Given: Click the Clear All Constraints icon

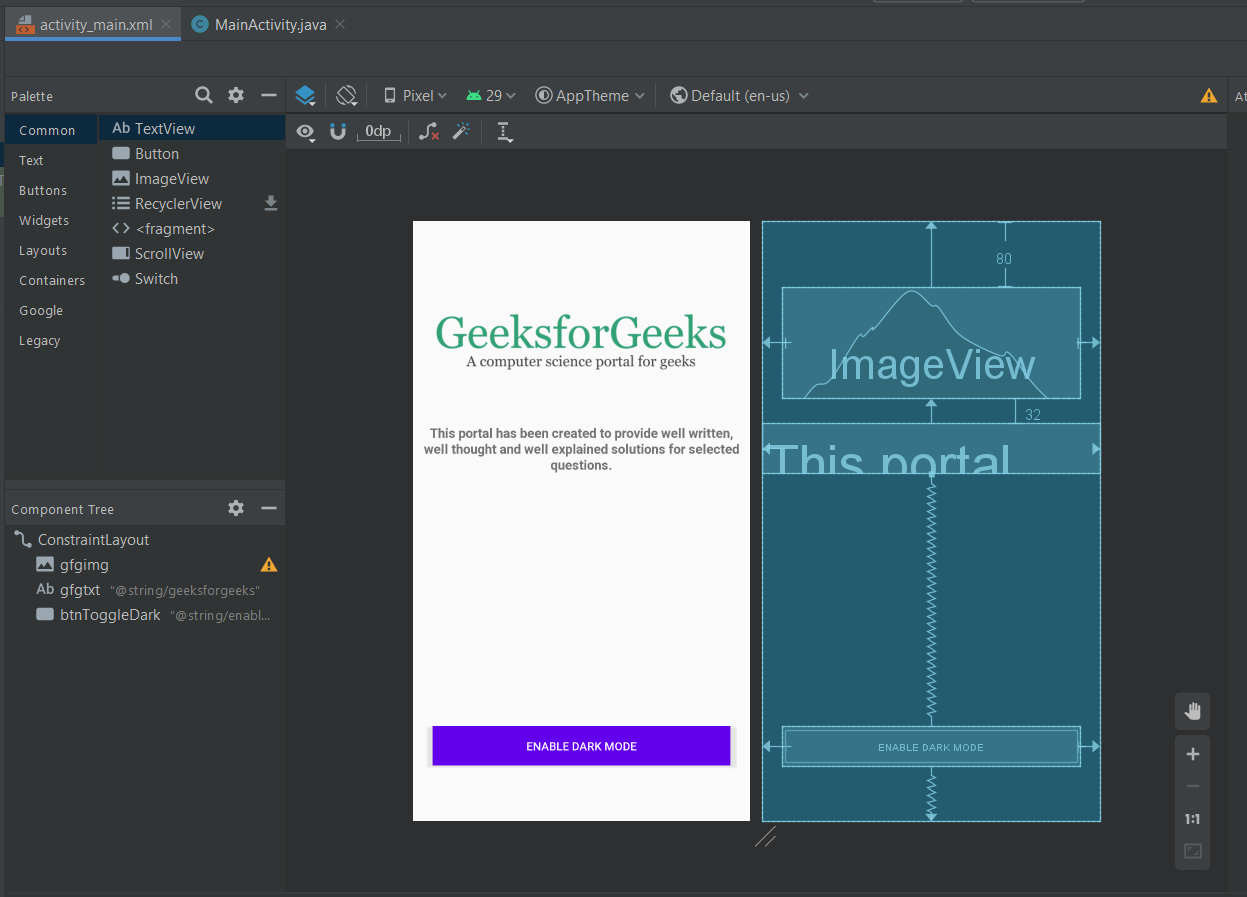Looking at the screenshot, I should click(x=429, y=131).
